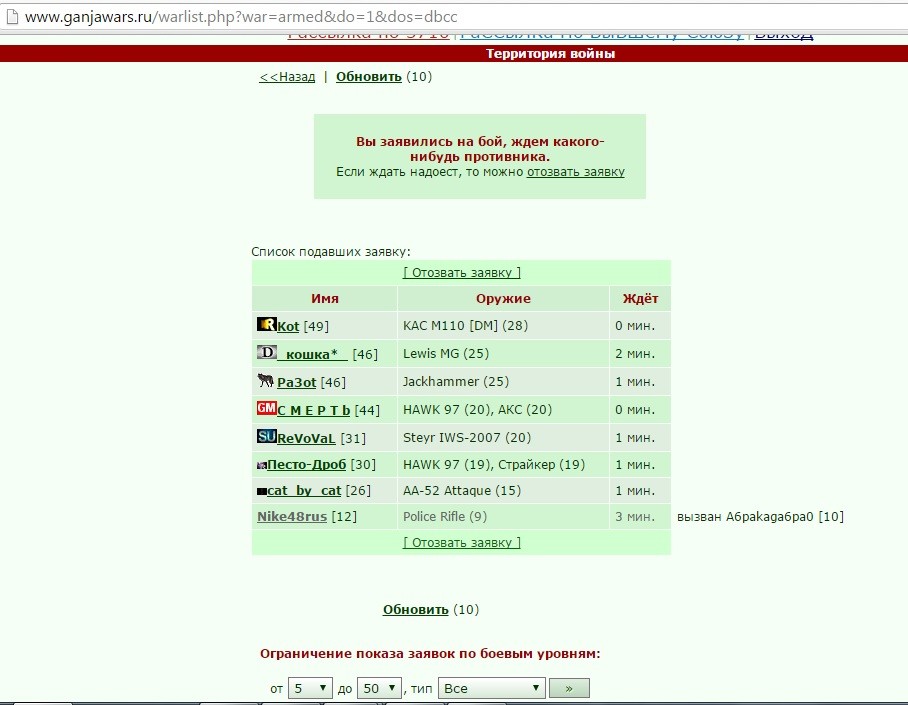Open player кошка* profile link
This screenshot has height=705, width=908.
point(312,354)
